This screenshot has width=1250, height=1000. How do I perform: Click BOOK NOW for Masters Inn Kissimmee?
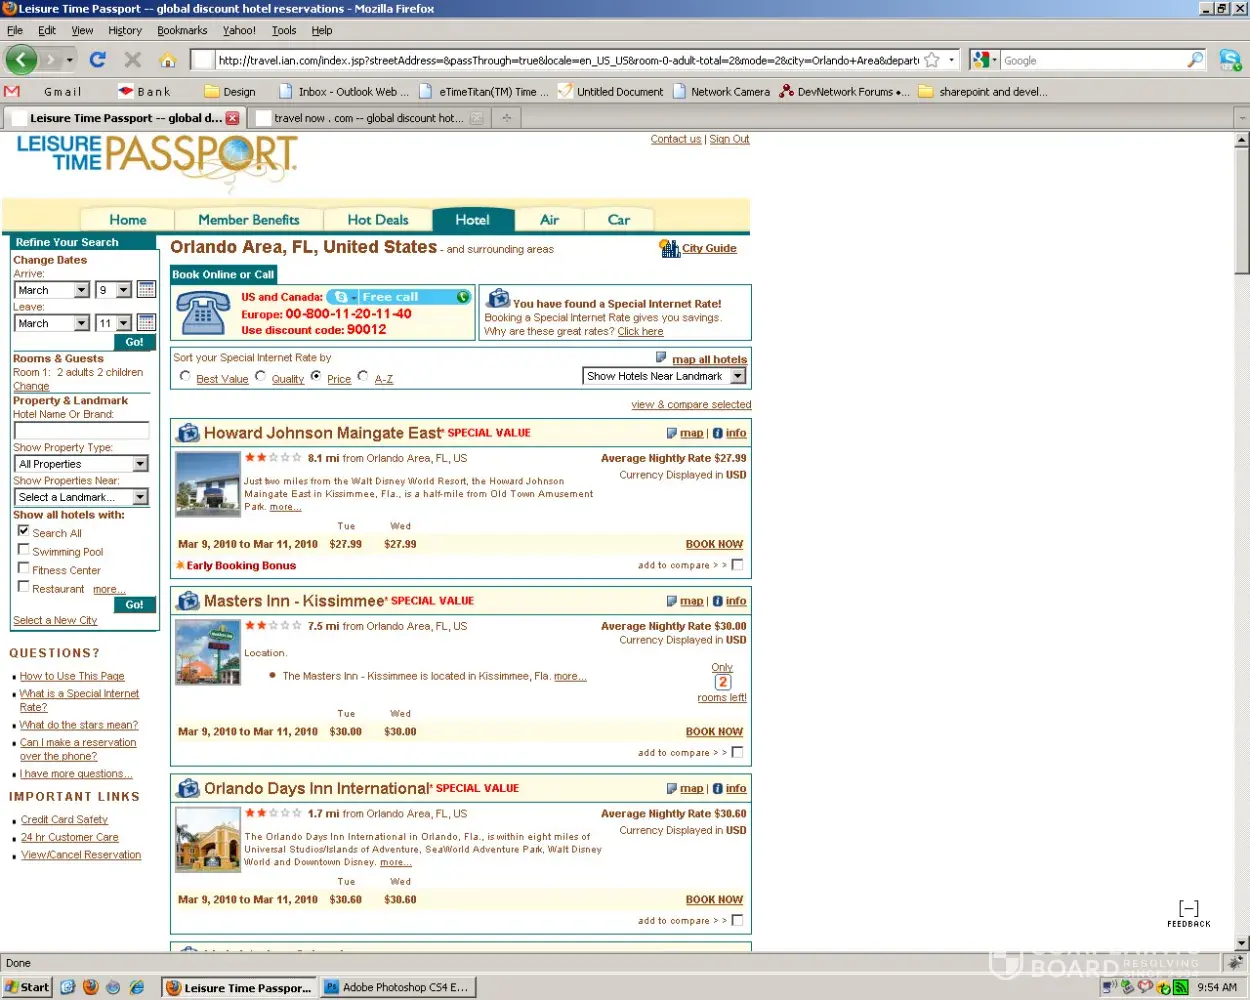click(x=714, y=732)
